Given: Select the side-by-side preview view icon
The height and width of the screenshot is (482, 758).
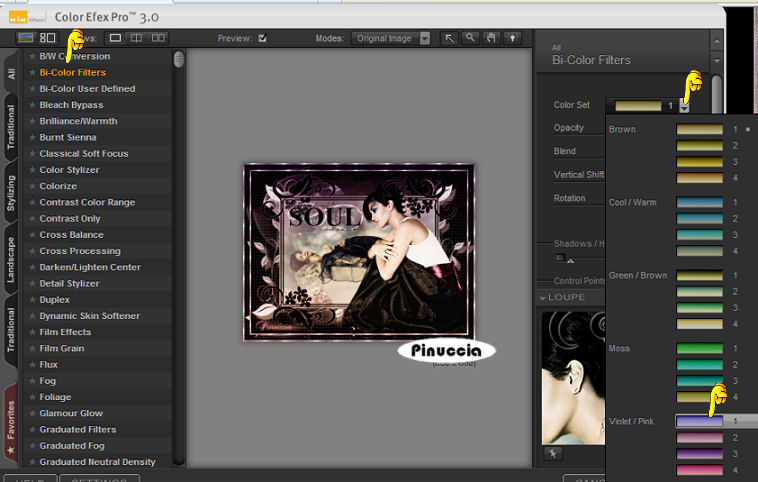Looking at the screenshot, I should coord(158,38).
